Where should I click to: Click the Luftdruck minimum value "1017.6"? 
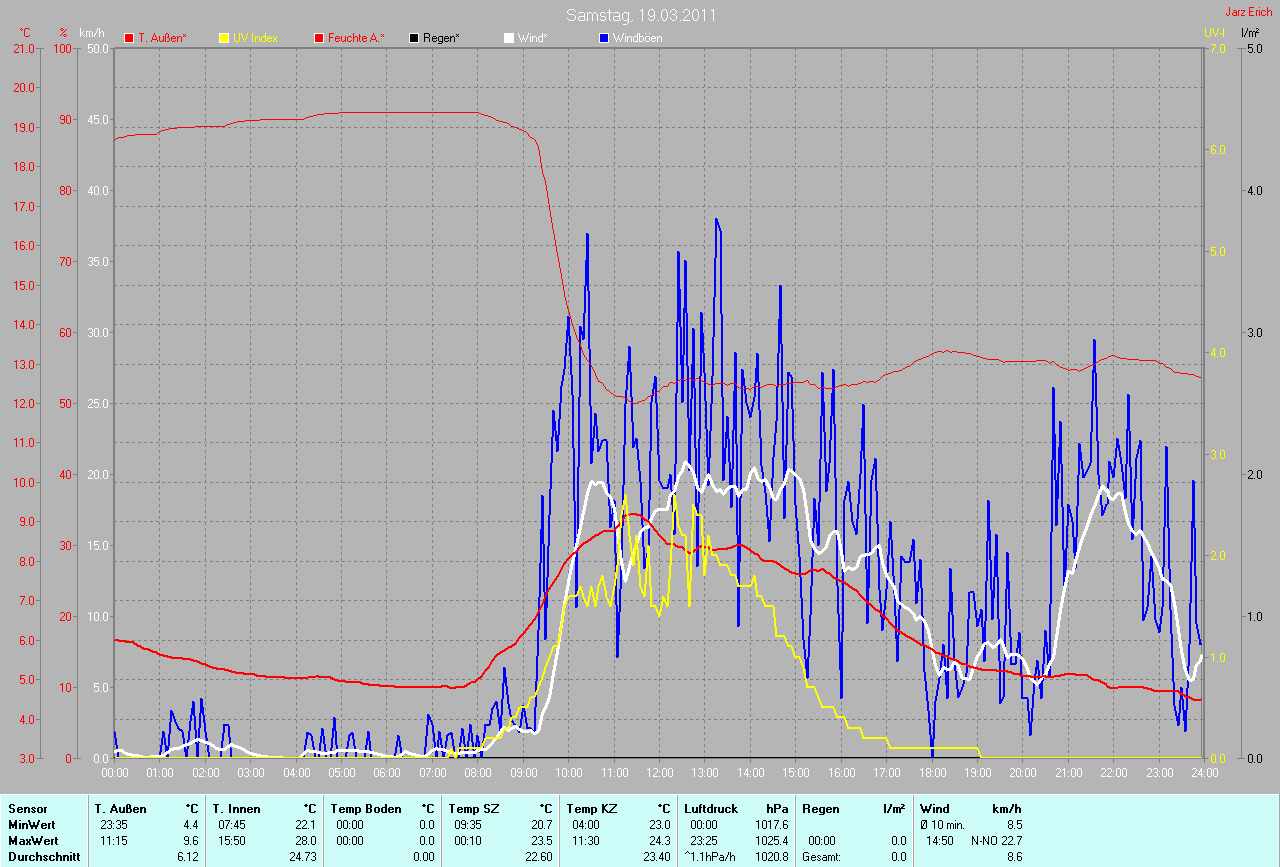771,824
